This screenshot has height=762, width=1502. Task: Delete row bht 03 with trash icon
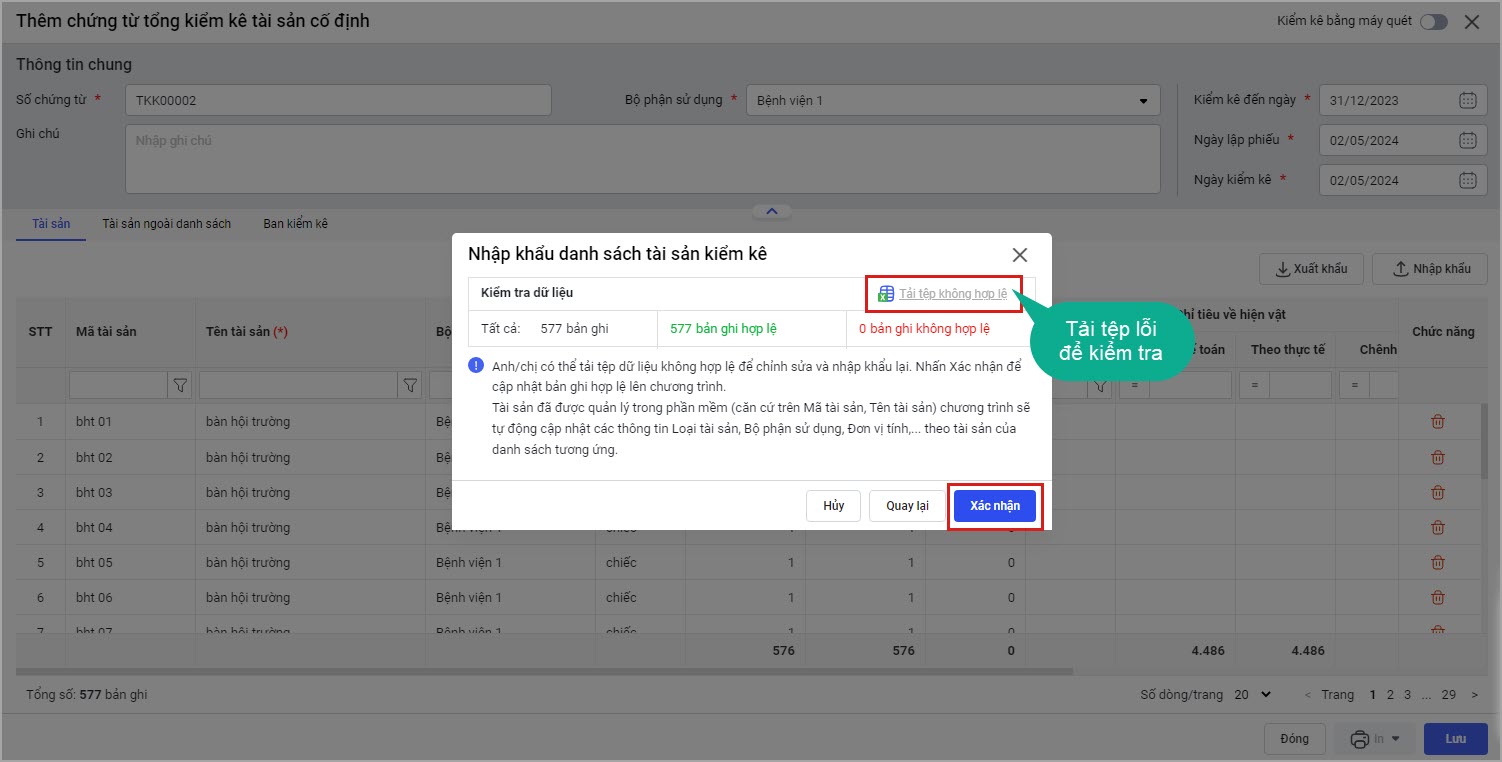[1438, 493]
